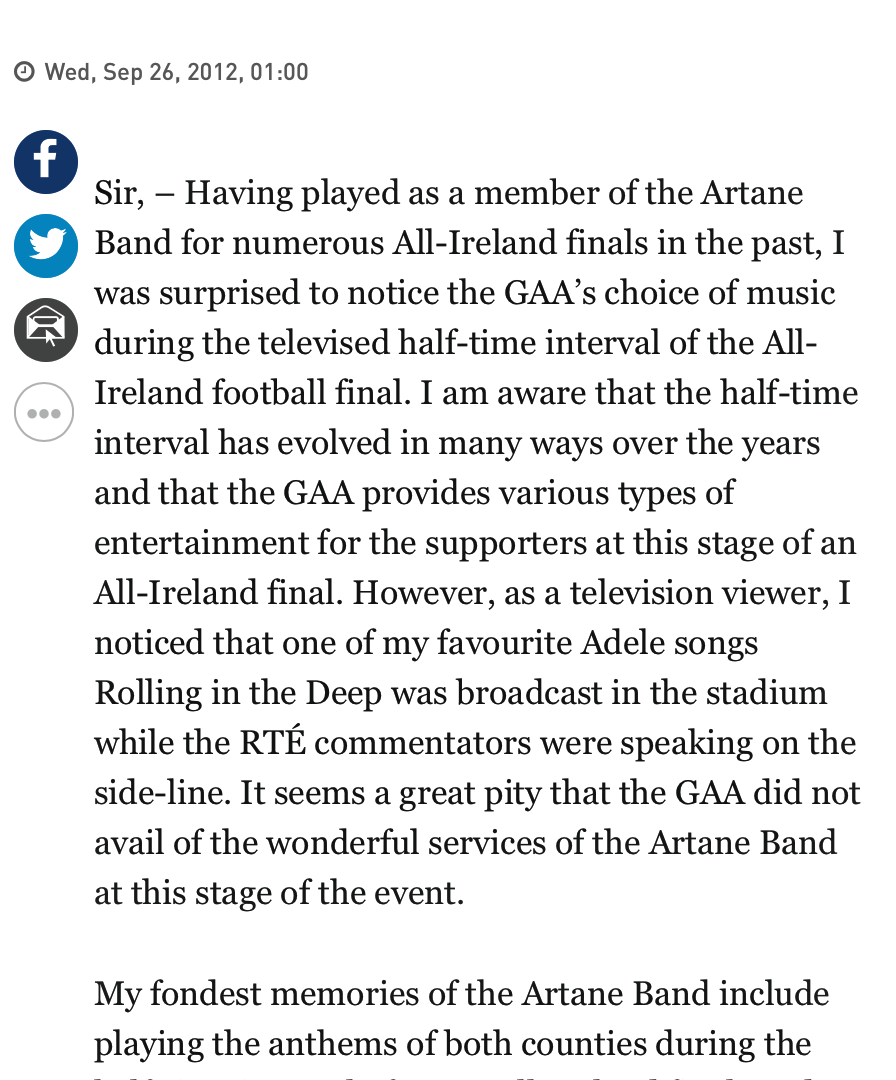Click on 'RTÉ commentators' in the paragraph
The width and height of the screenshot is (896, 1080).
(384, 743)
